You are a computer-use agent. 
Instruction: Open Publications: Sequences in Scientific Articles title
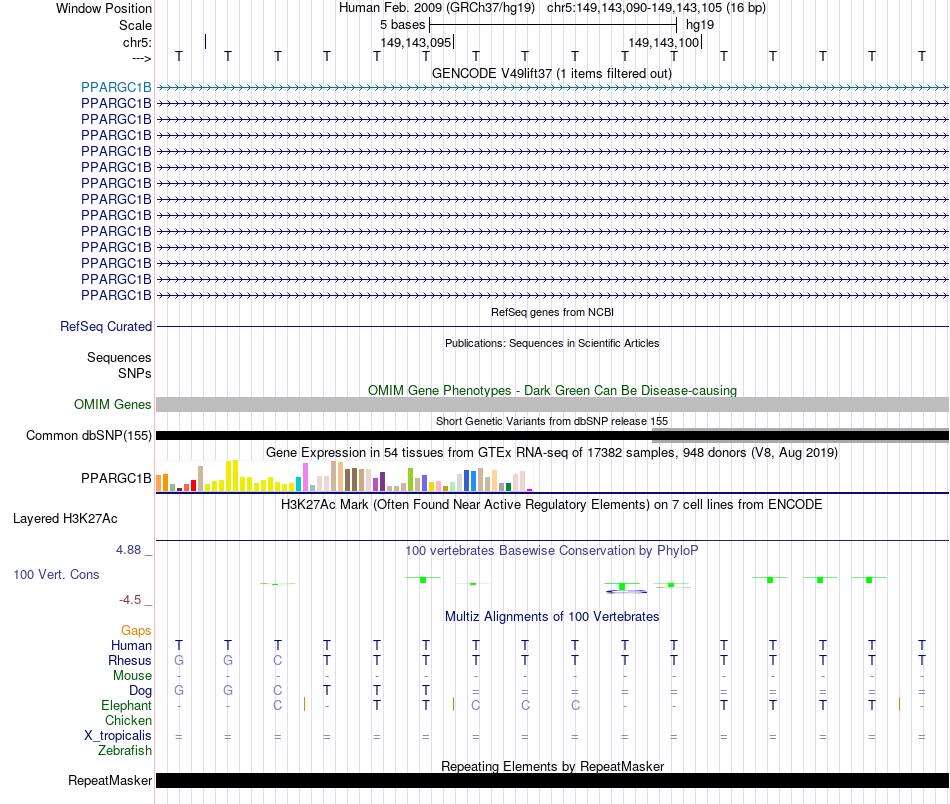552,343
